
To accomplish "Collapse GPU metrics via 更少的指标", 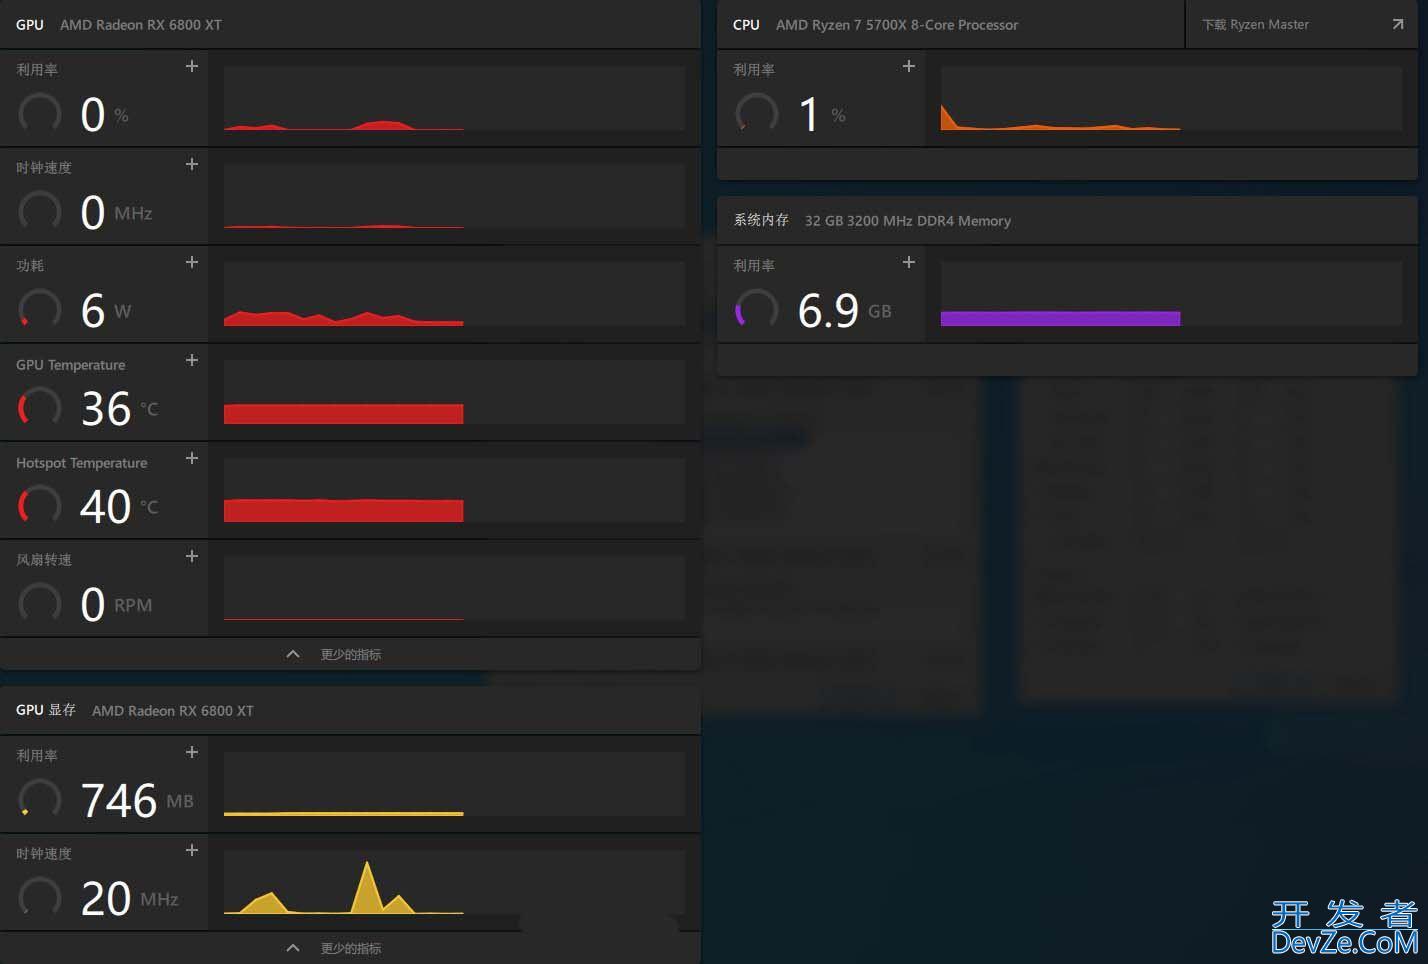I will 350,654.
